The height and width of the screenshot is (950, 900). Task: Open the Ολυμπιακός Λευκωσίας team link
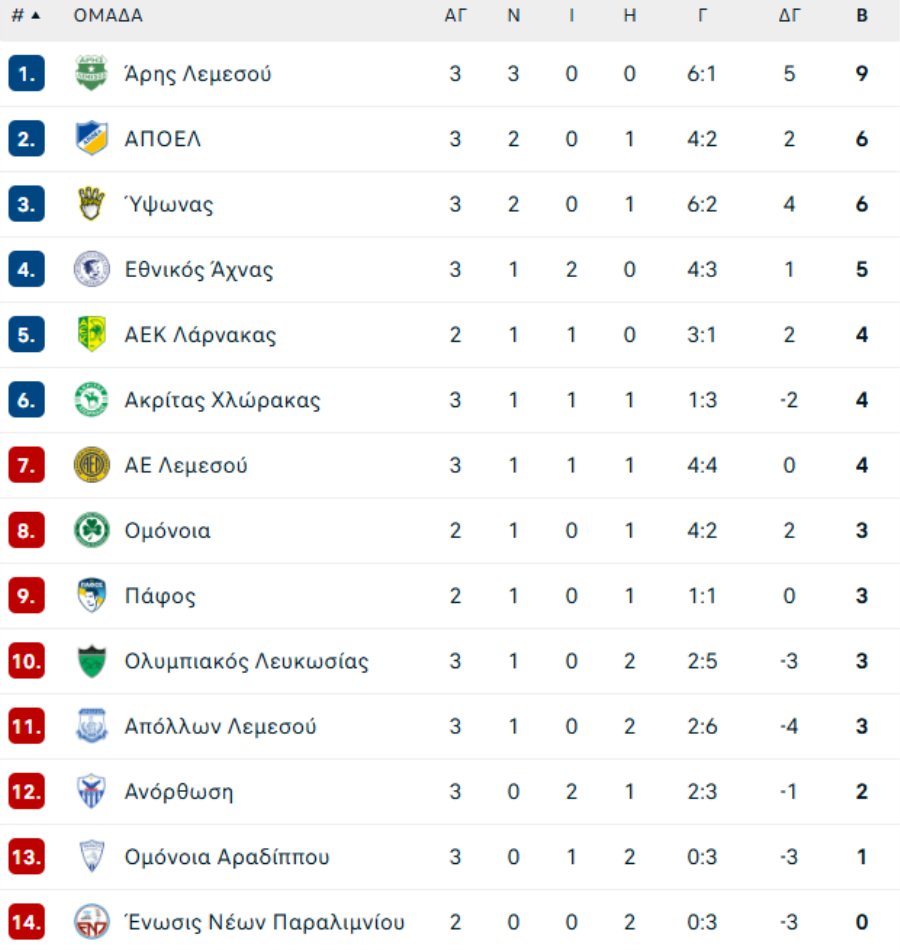(x=246, y=661)
